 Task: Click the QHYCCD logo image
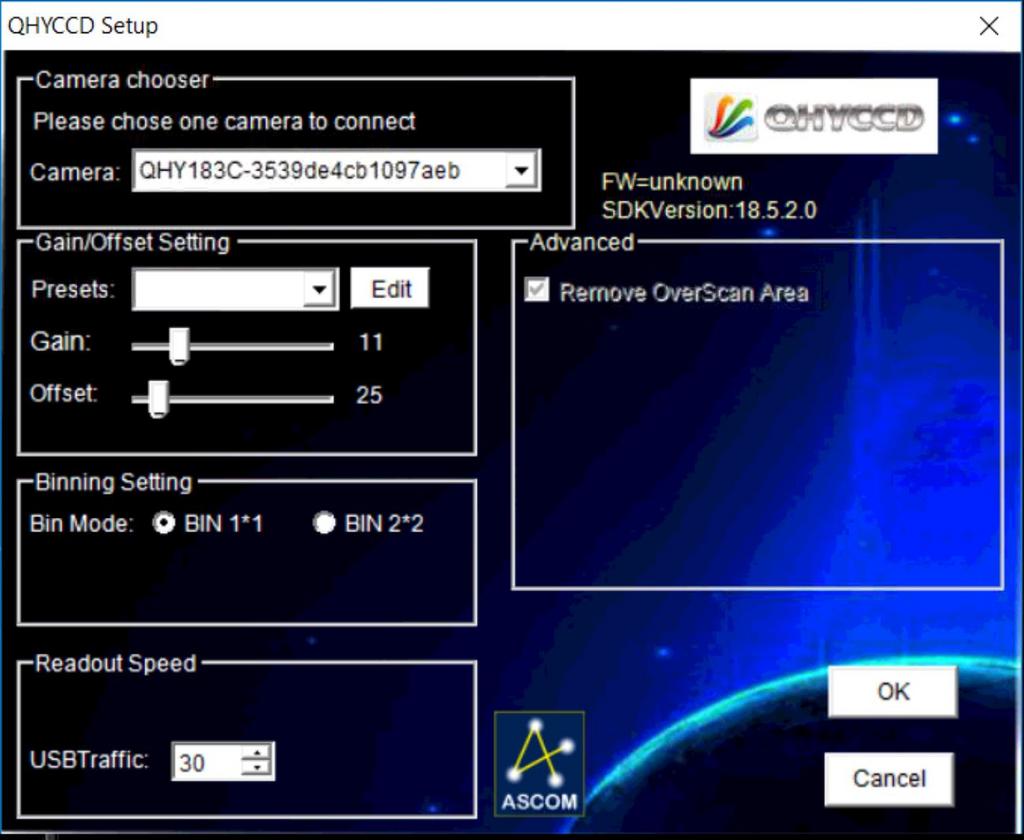point(814,116)
